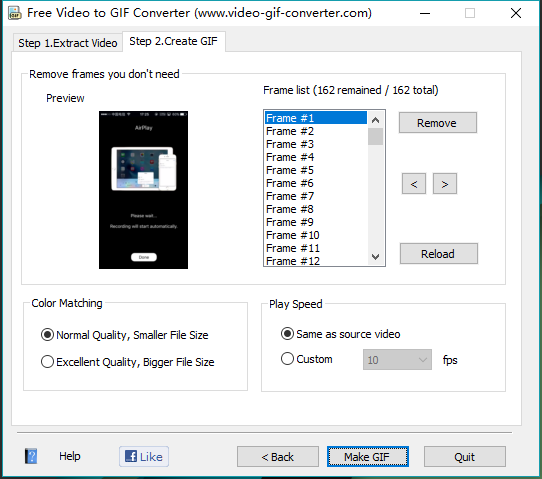Click frame list scroll down arrow
542x479 pixels.
pos(375,257)
